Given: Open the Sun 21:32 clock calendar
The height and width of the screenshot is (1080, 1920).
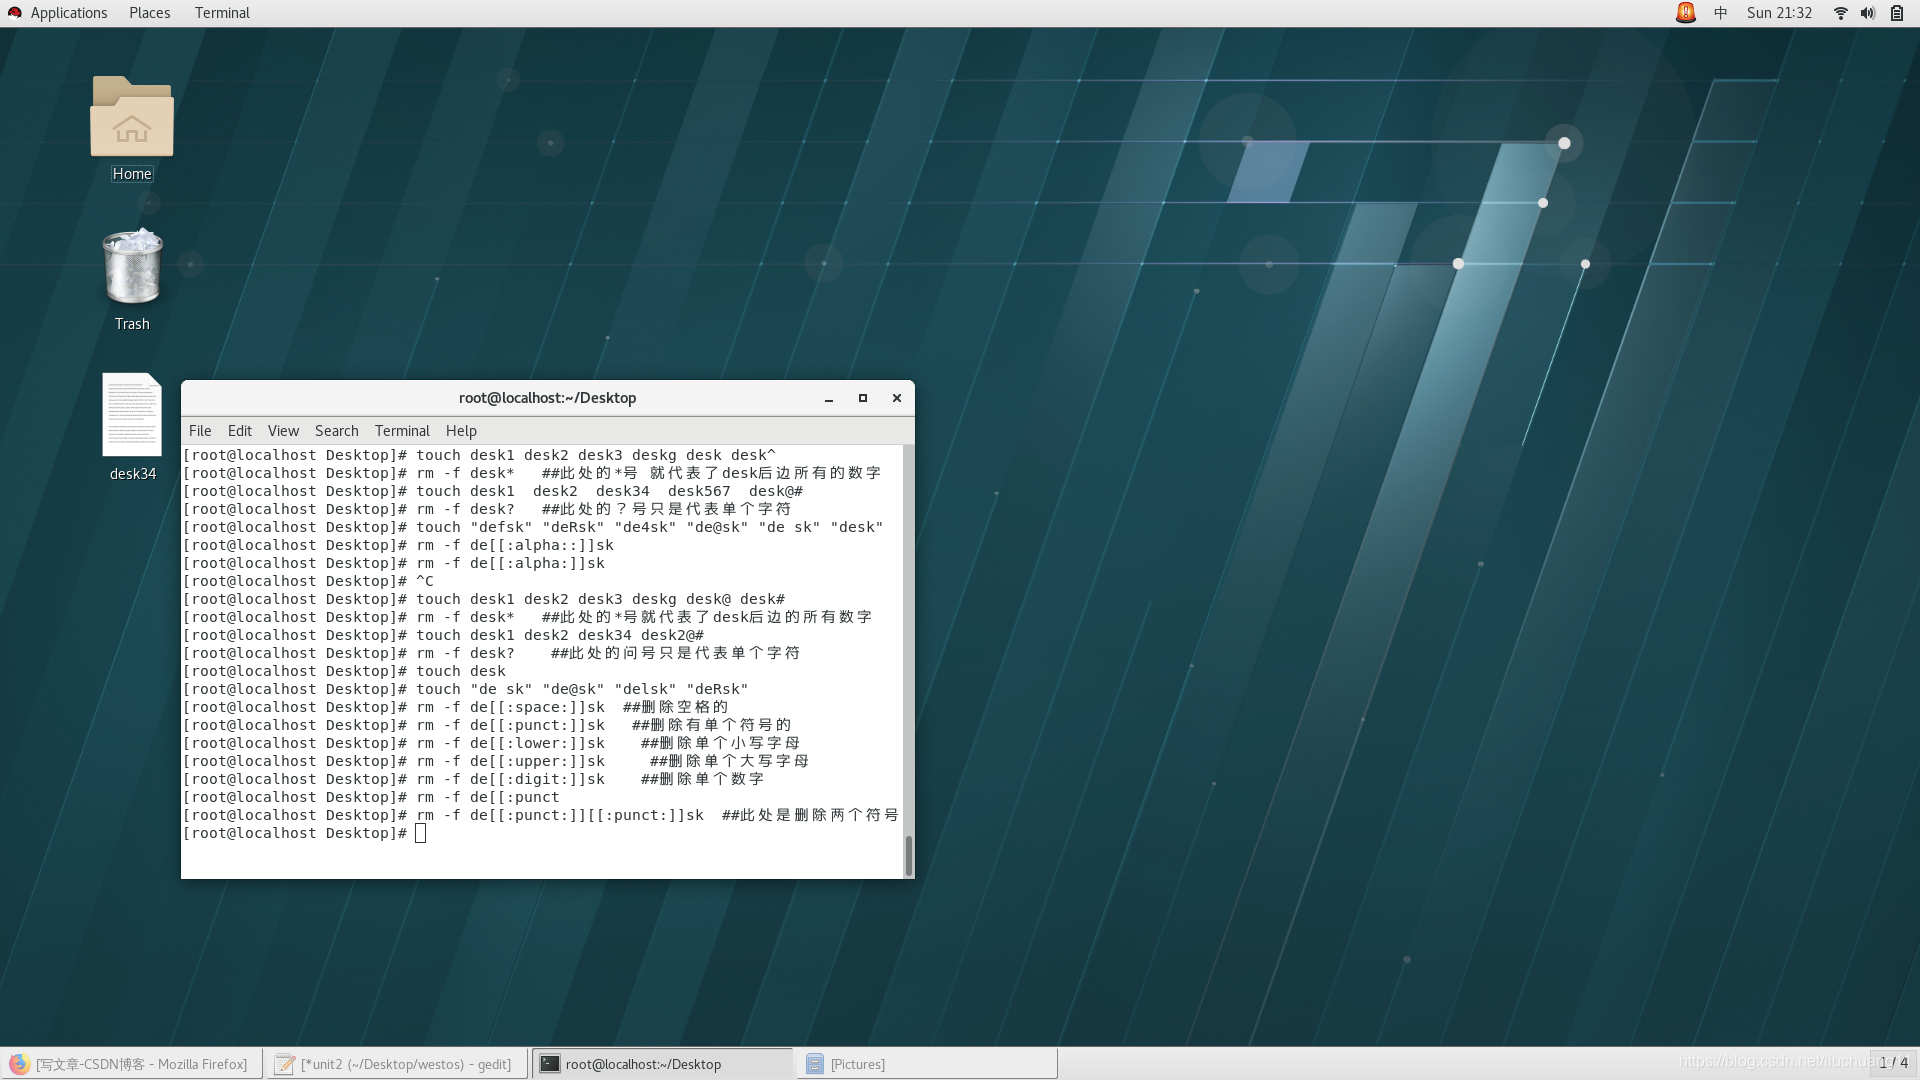Looking at the screenshot, I should pos(1779,13).
